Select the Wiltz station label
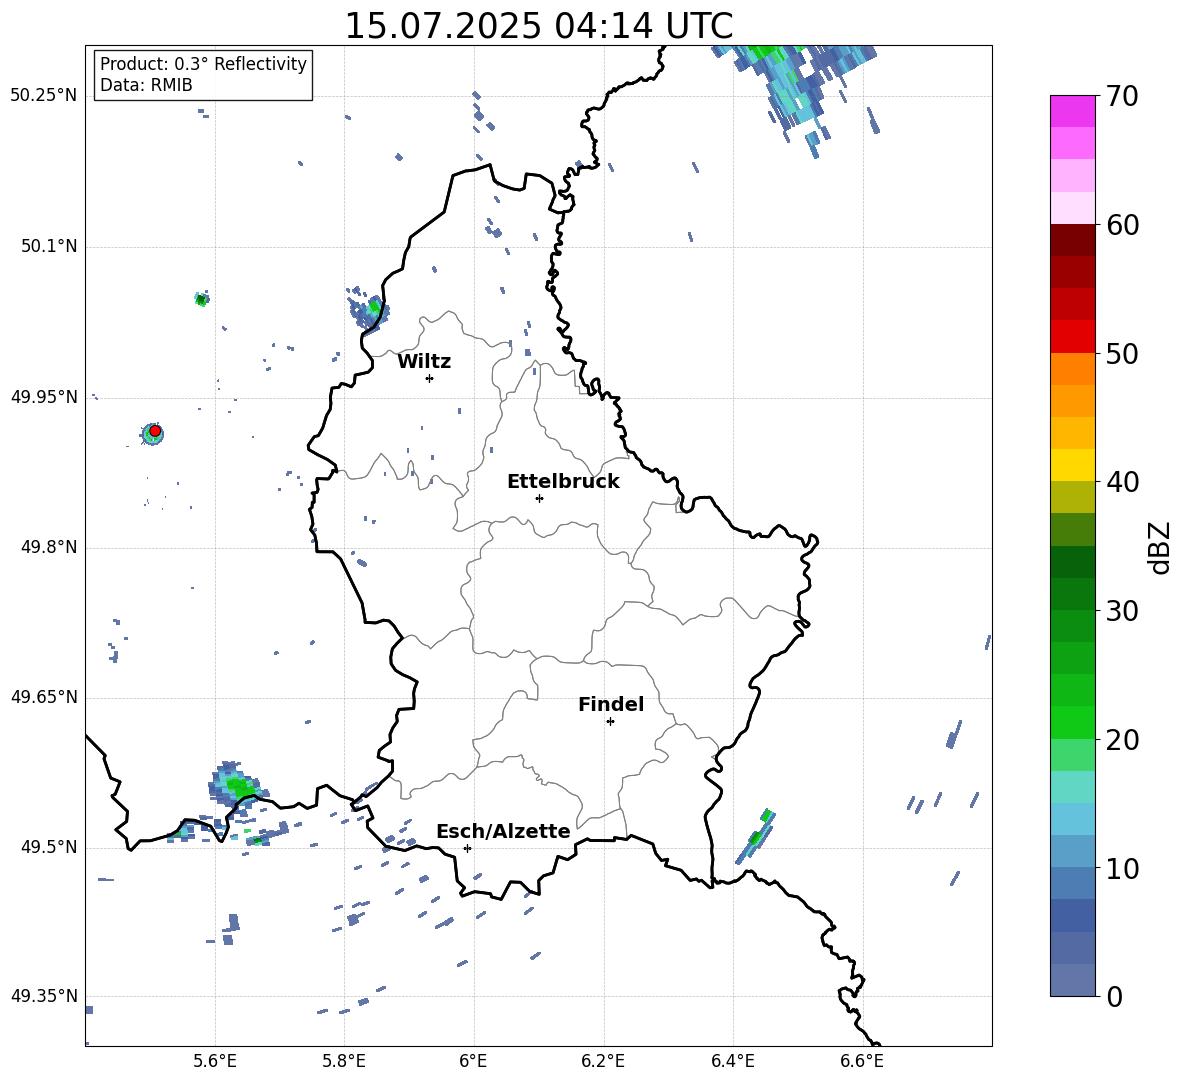Screen dimensions: 1184x1081 (x=424, y=361)
